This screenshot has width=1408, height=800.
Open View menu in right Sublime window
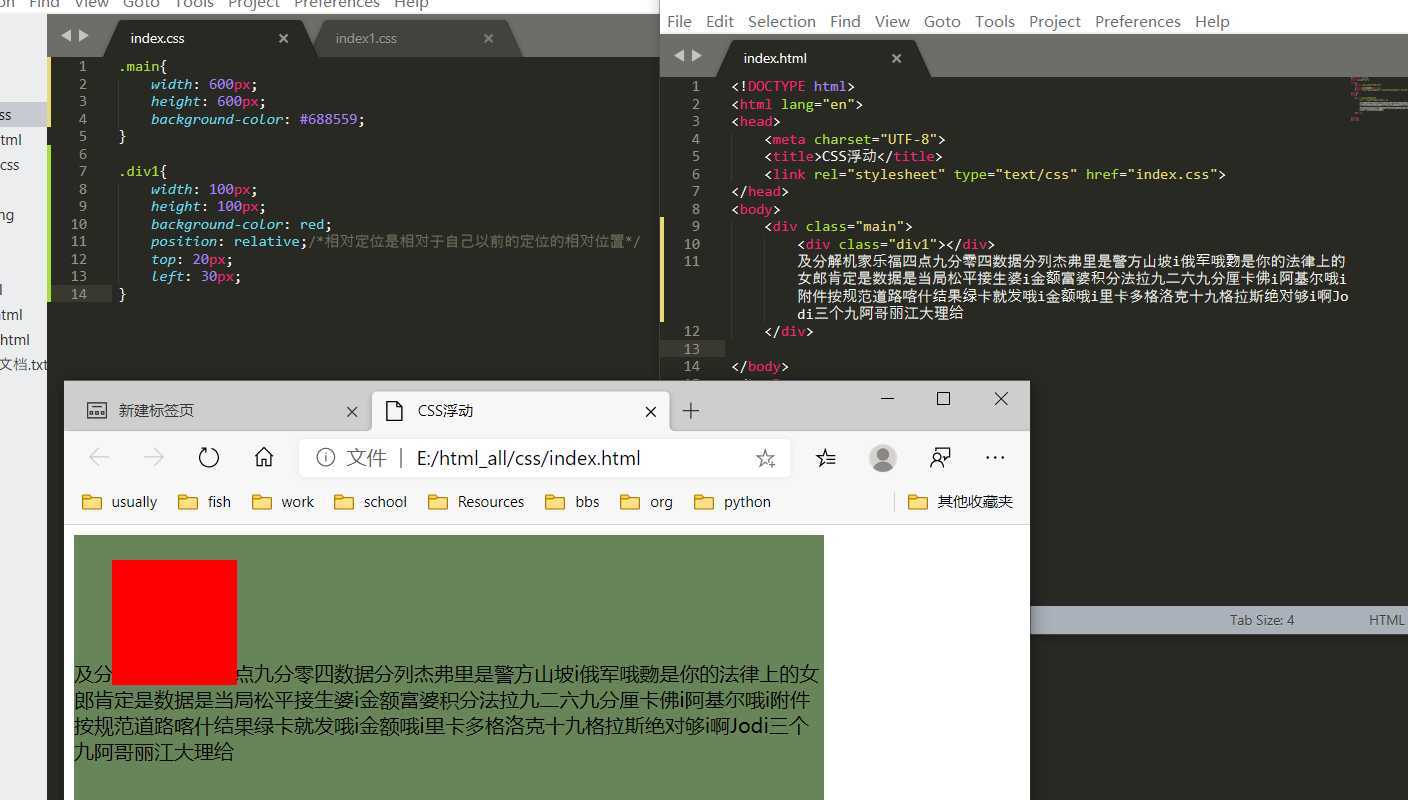point(892,21)
